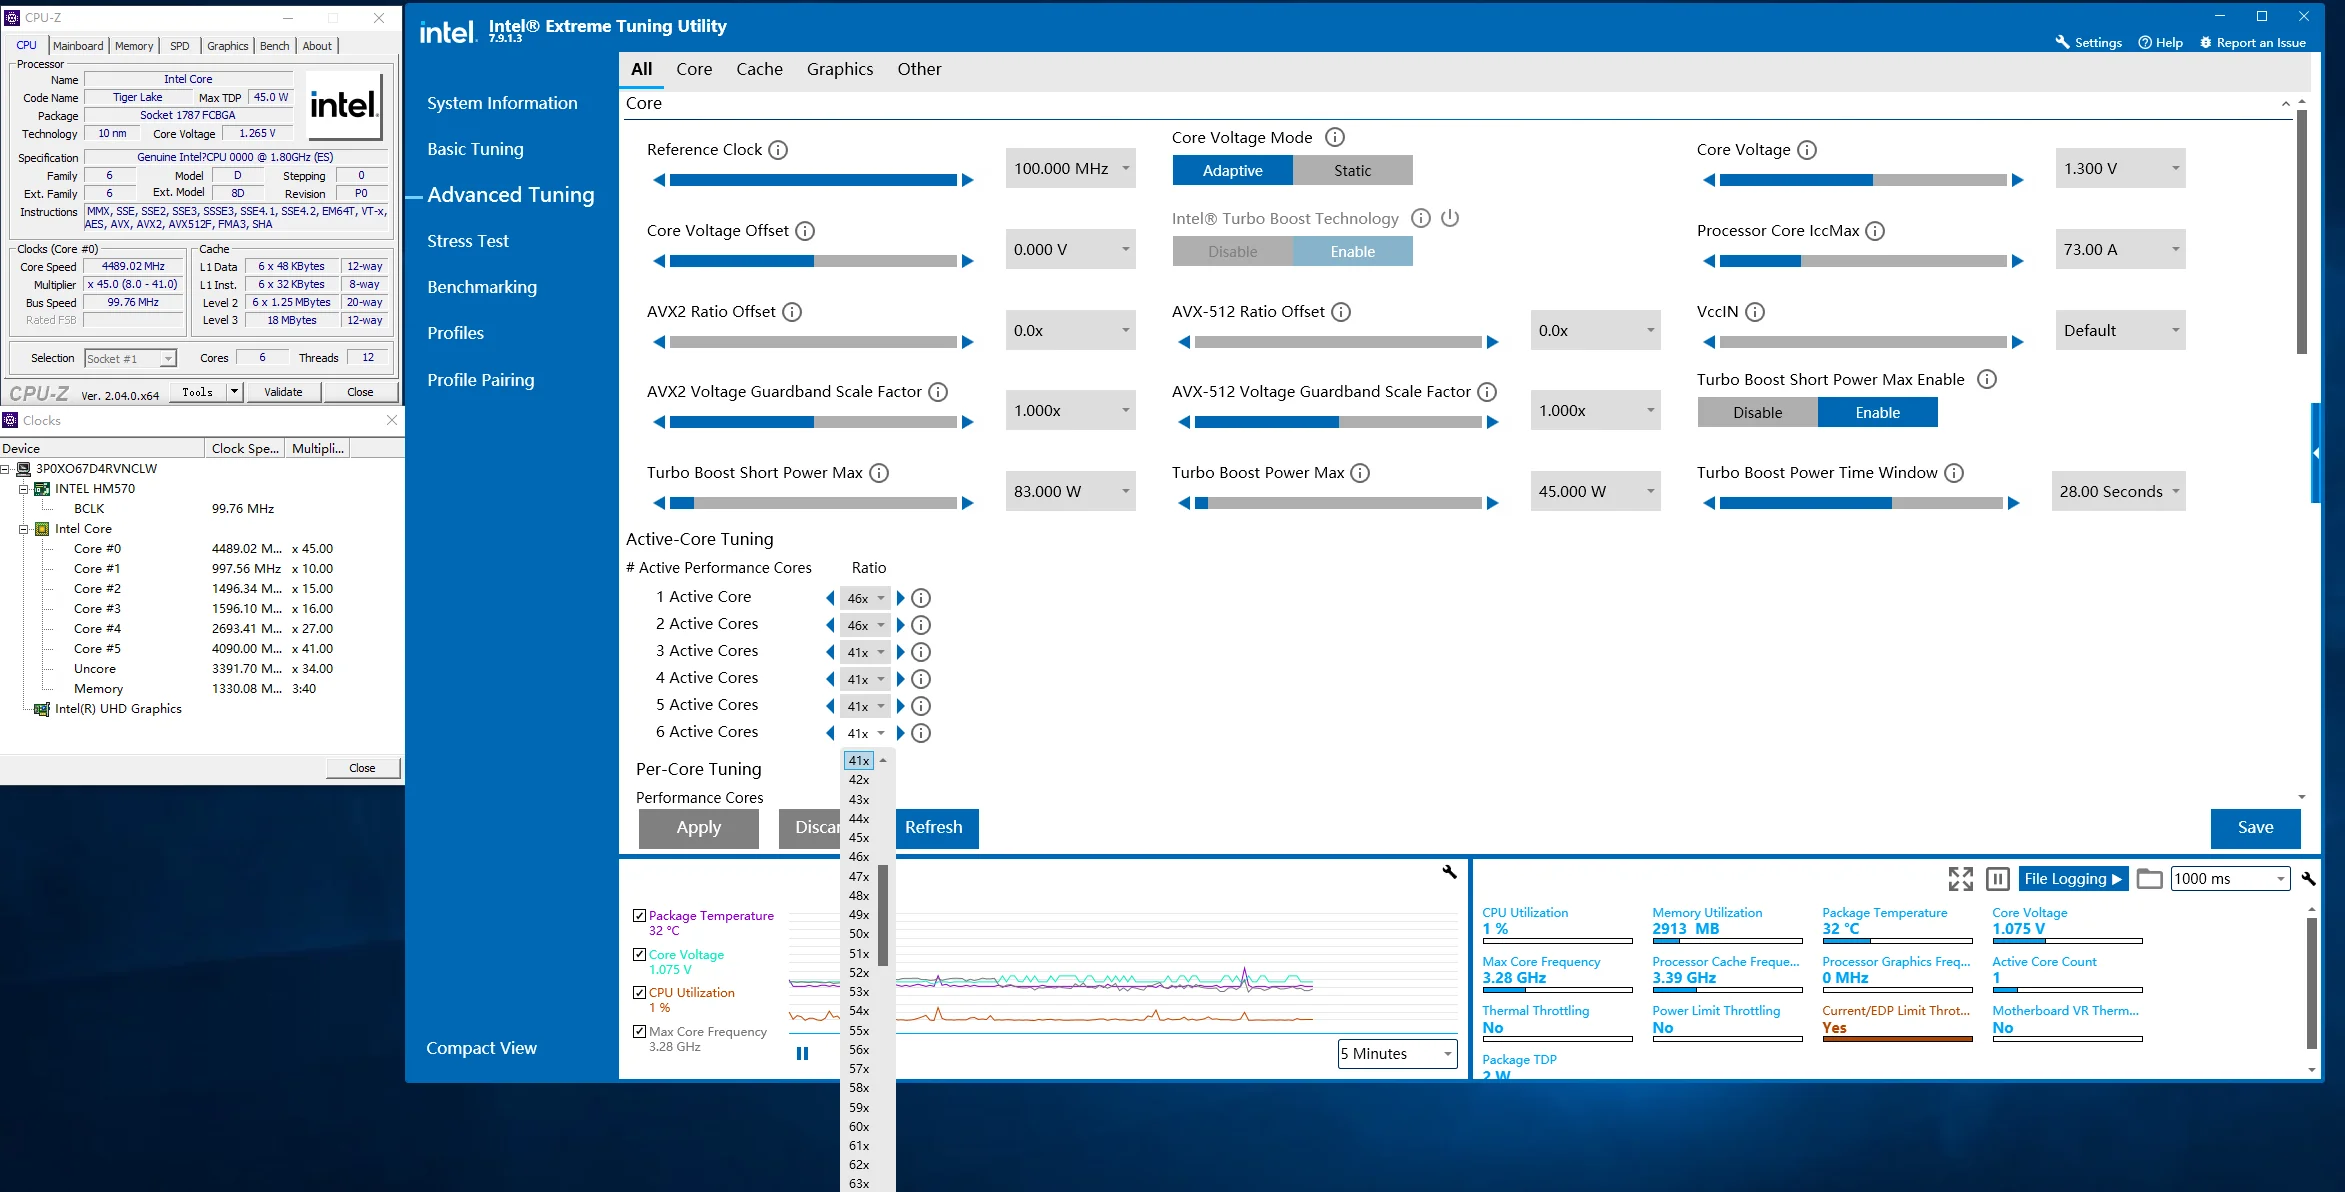Increase 3 Active Cores ratio with right arrow

coord(900,652)
